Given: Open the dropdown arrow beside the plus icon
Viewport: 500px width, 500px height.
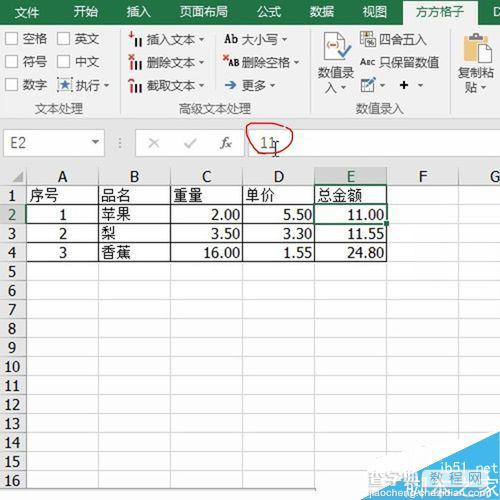Looking at the screenshot, I should [x=420, y=86].
